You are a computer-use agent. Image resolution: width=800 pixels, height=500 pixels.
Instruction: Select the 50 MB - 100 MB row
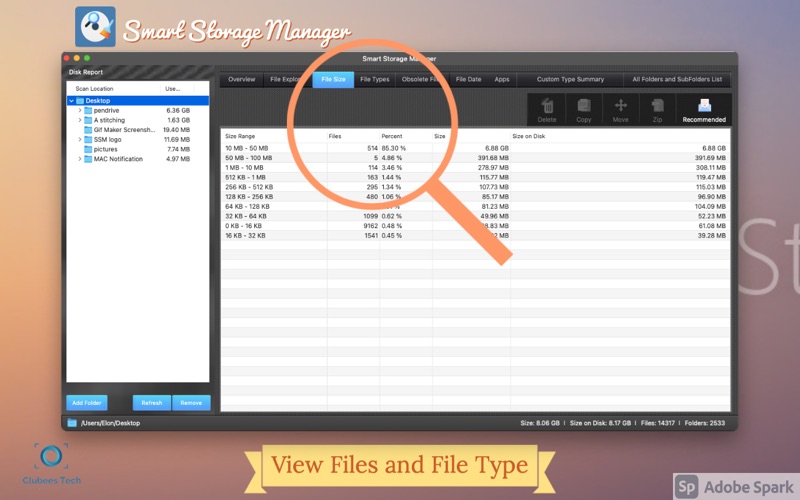(476, 158)
